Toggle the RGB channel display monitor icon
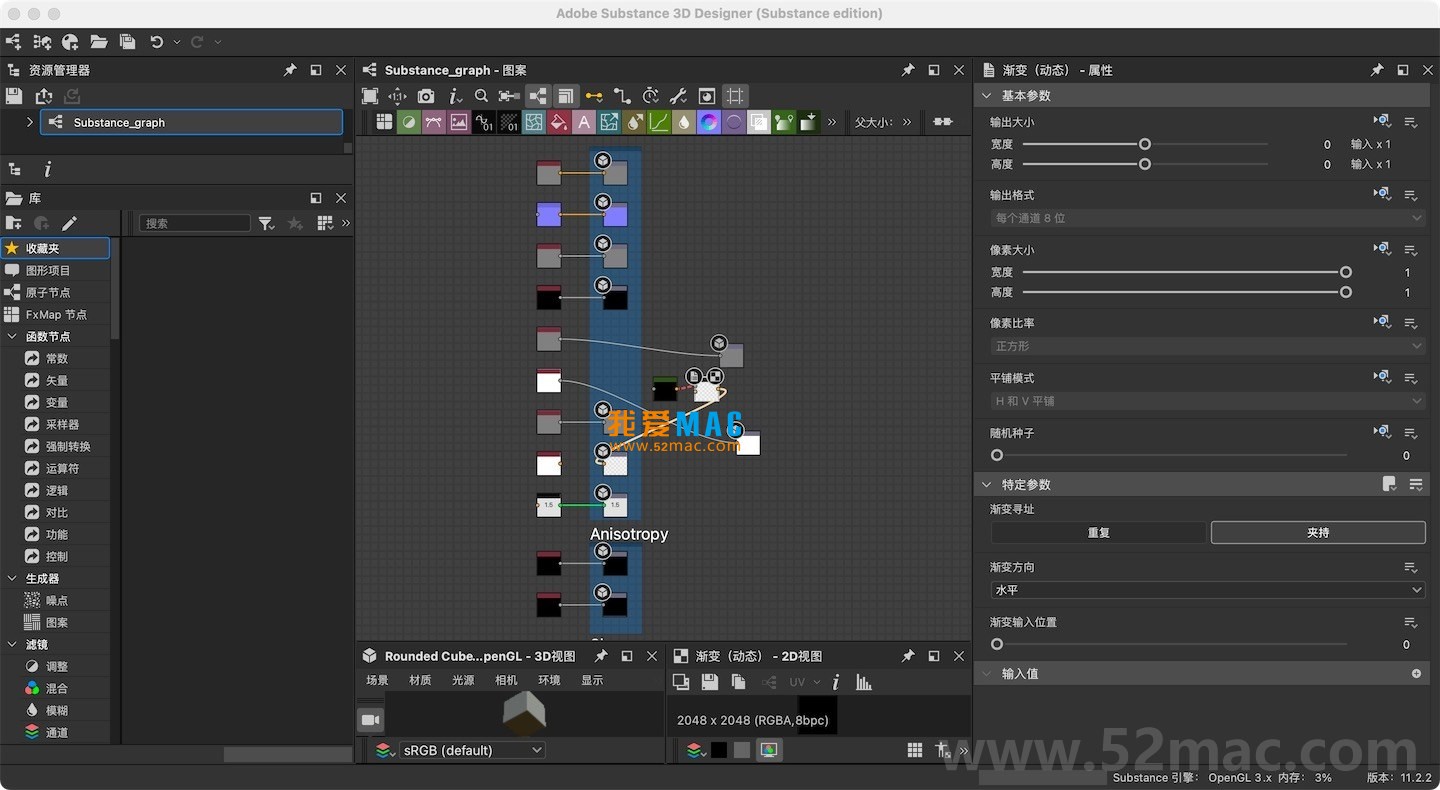The image size is (1440, 790). [x=768, y=750]
